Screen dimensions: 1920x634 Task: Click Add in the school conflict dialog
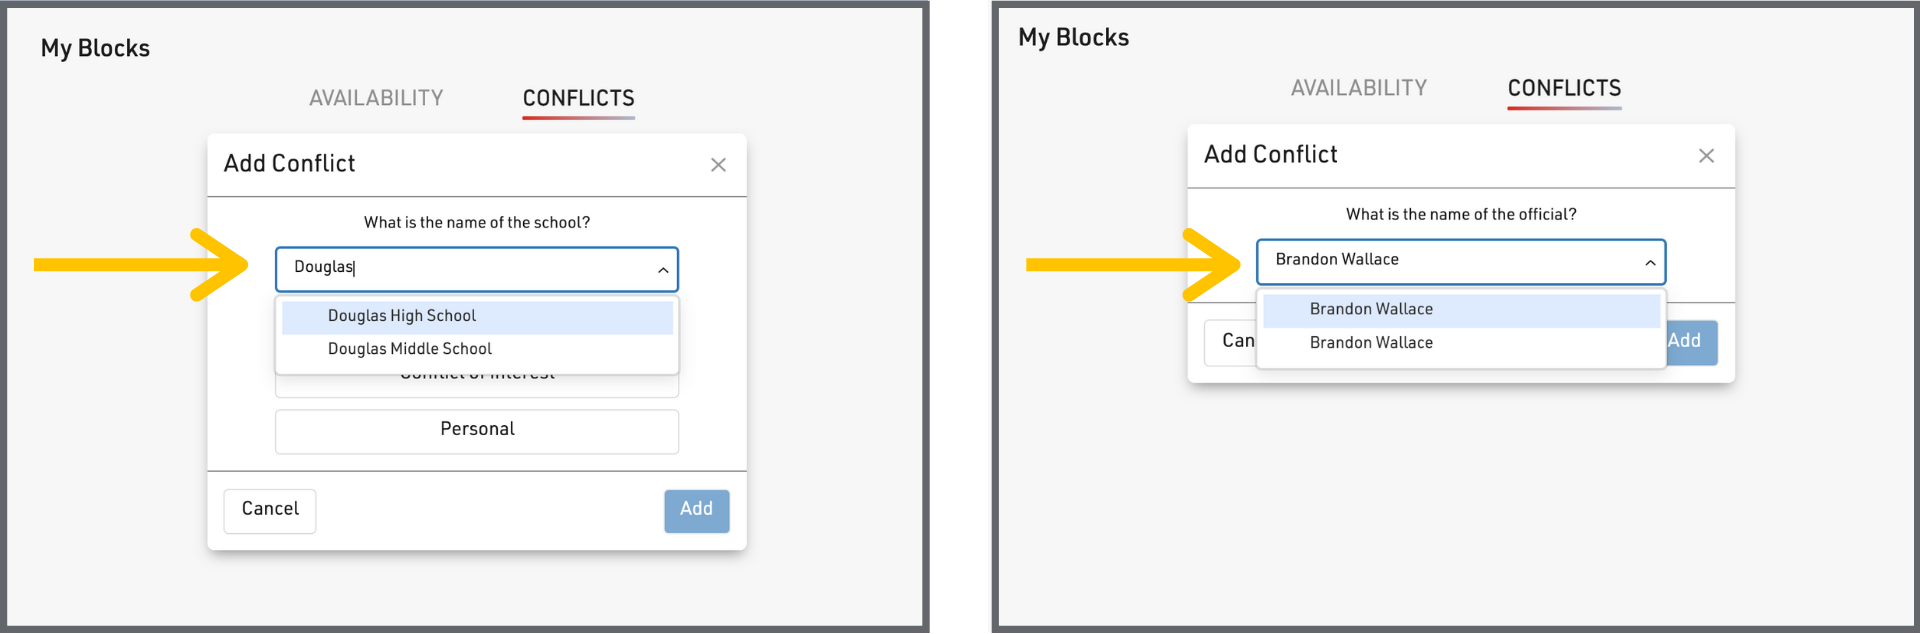point(696,510)
